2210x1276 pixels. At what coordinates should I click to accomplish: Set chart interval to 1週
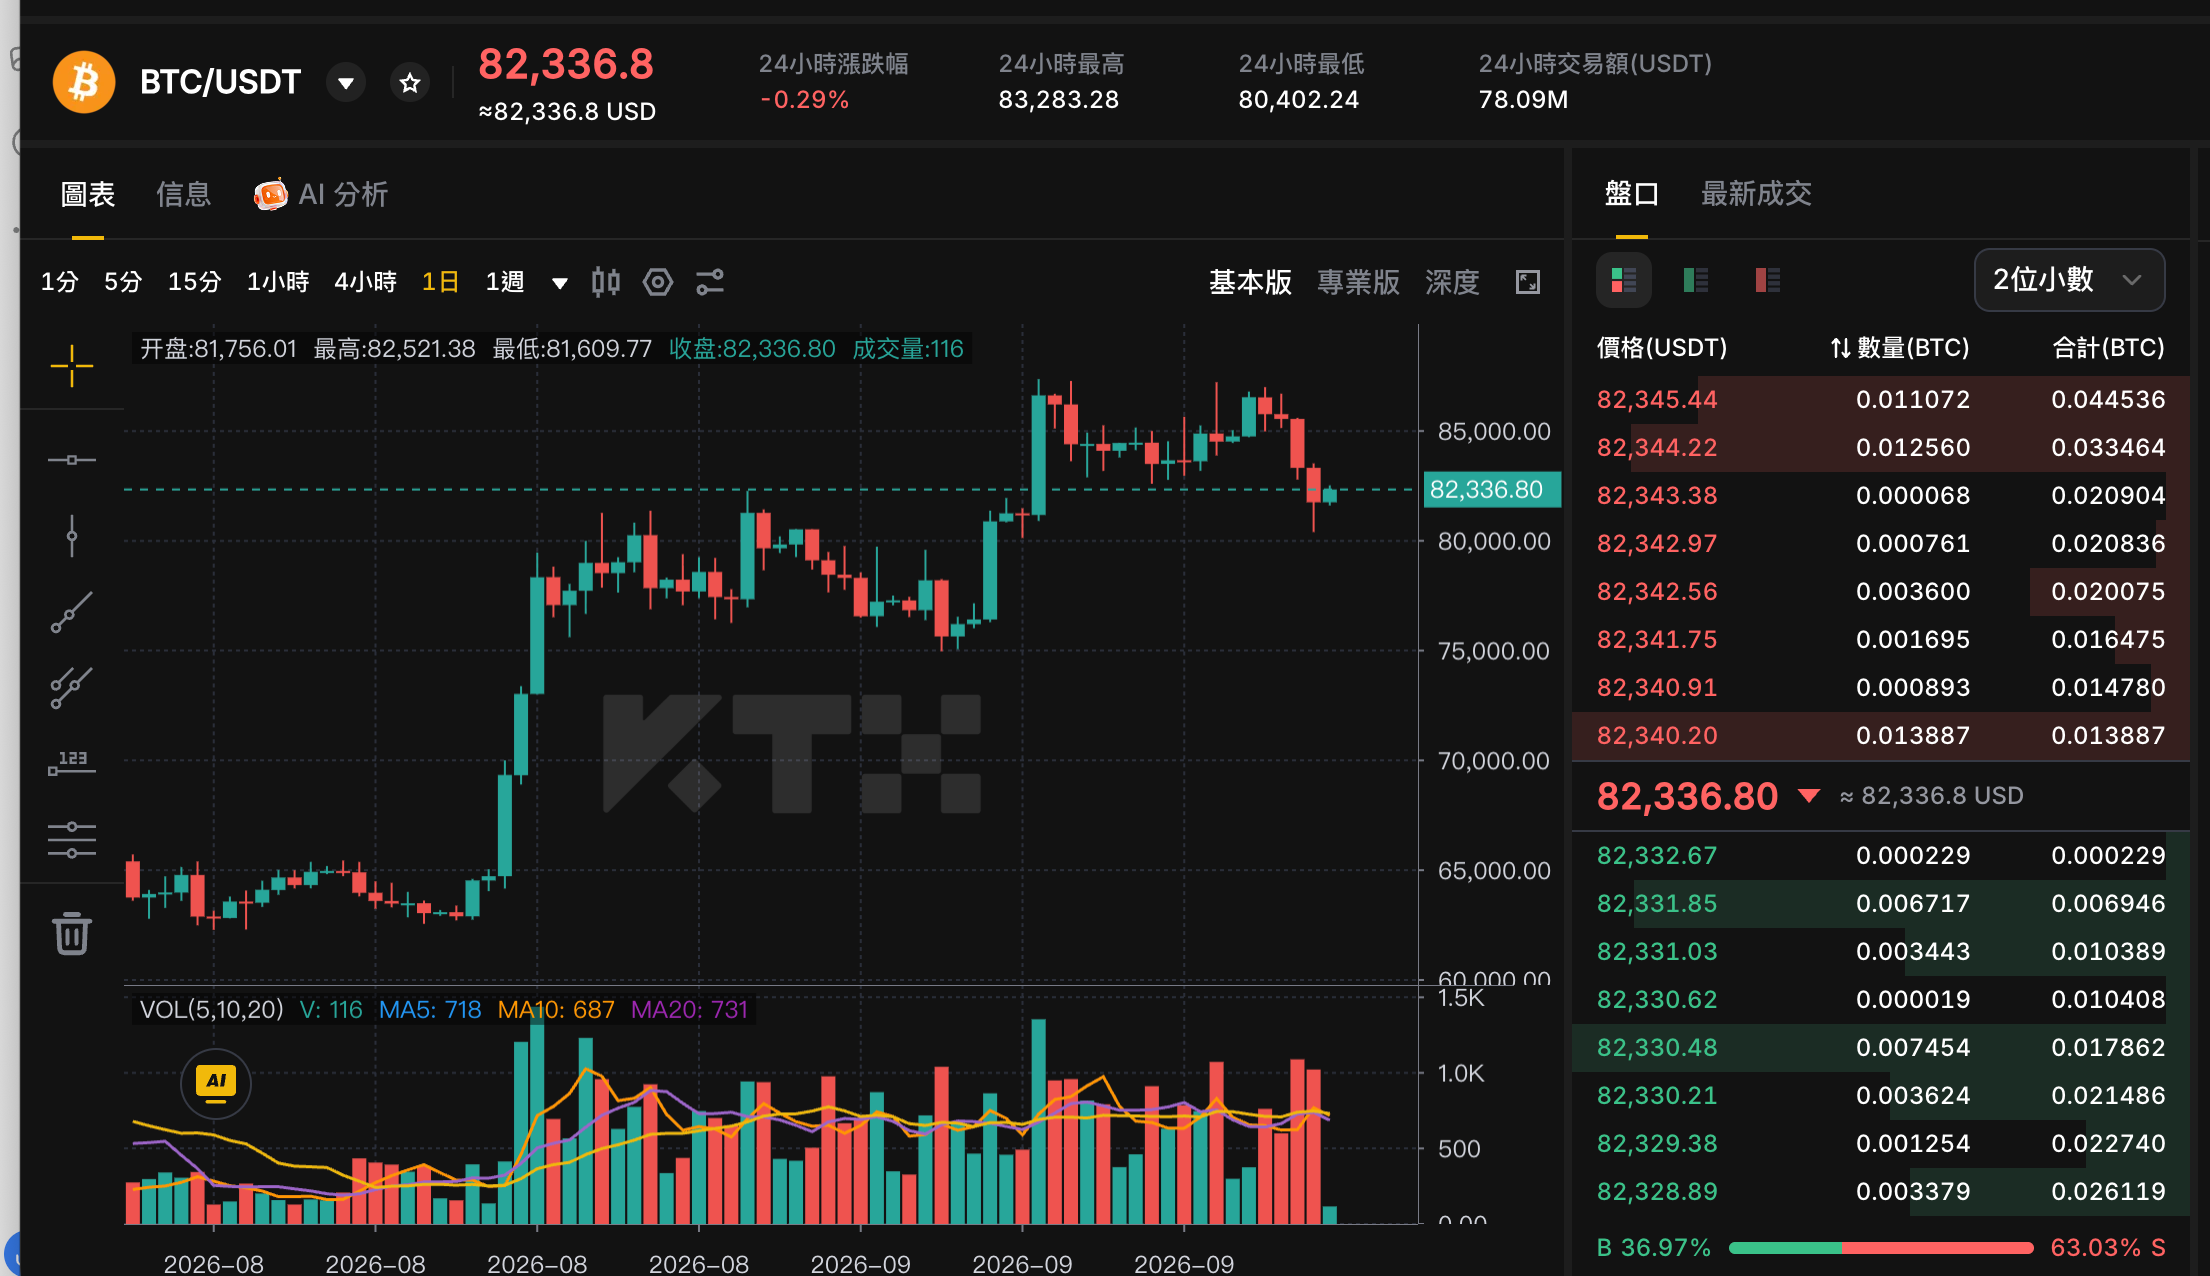[505, 282]
